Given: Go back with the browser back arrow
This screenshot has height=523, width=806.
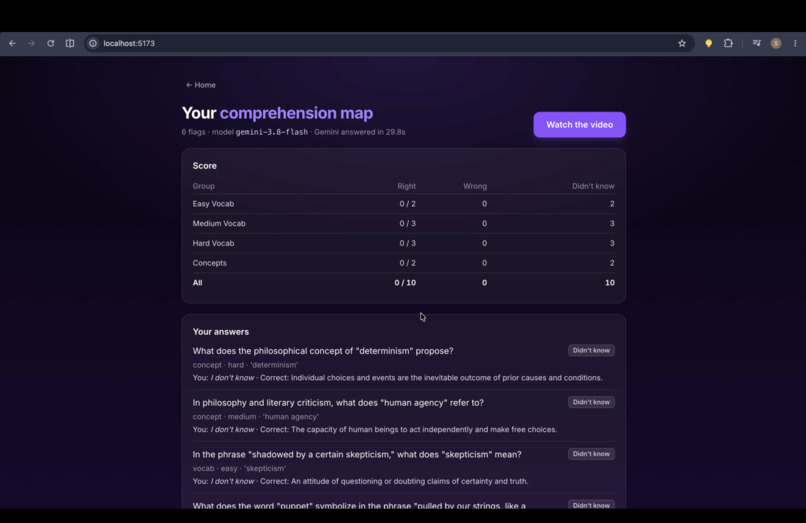Looking at the screenshot, I should (12, 43).
